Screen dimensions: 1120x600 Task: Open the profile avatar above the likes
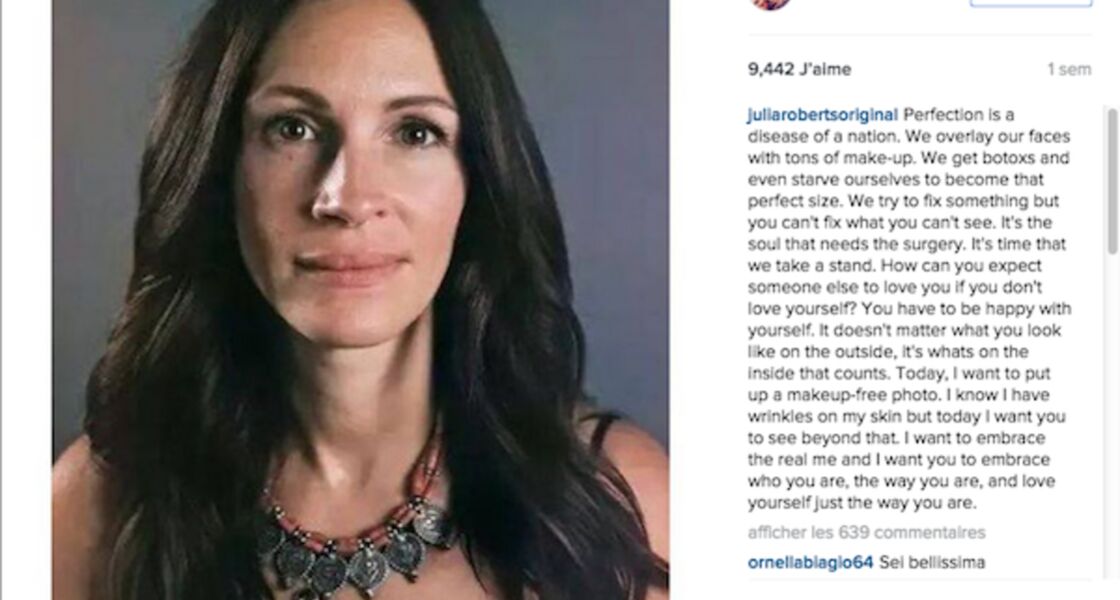click(771, 4)
